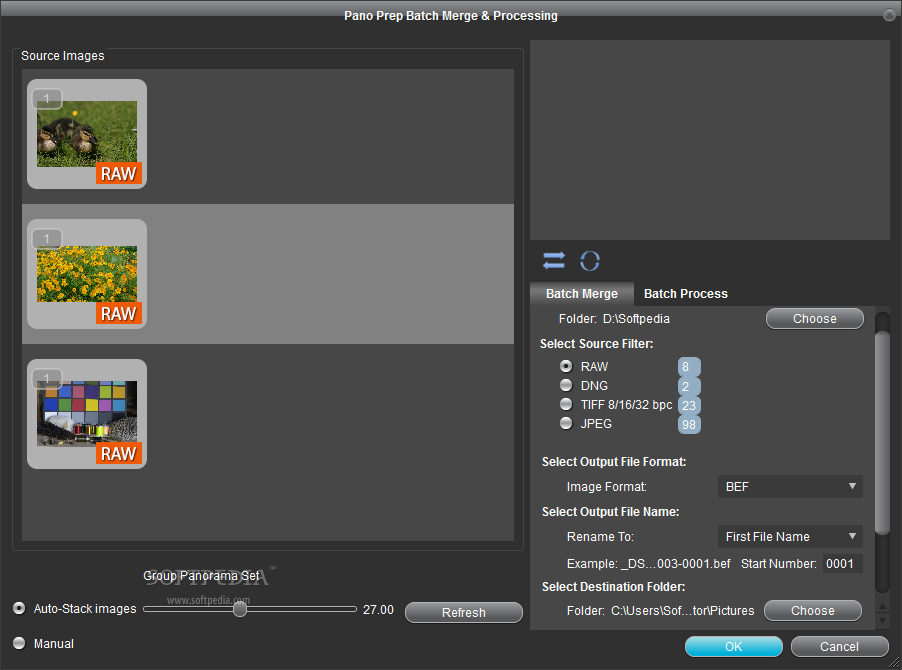This screenshot has height=670, width=902.
Task: Confirm with the OK button
Action: (x=733, y=646)
